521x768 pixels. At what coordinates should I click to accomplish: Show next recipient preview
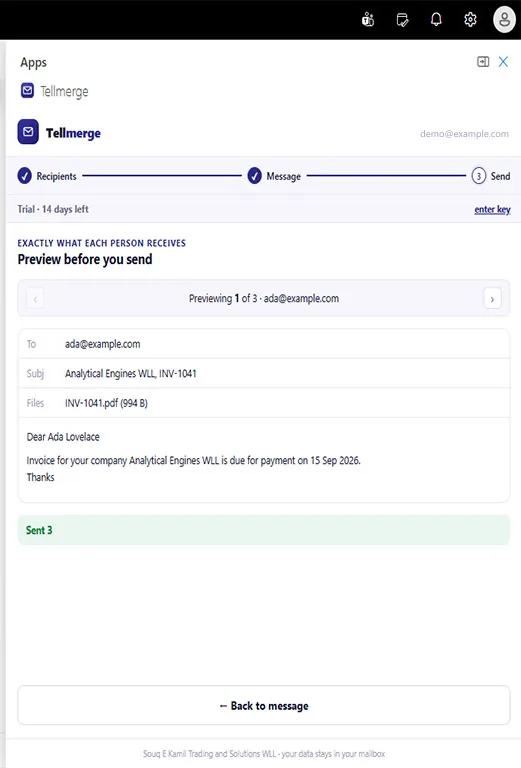coord(492,299)
